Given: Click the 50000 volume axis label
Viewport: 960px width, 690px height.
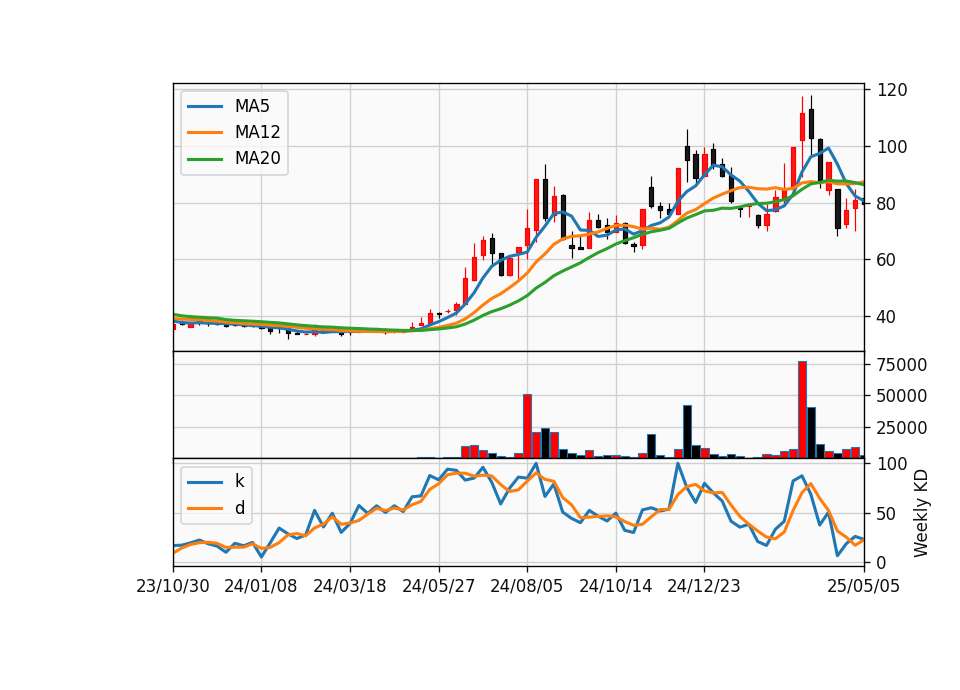Looking at the screenshot, I should click(x=902, y=396).
